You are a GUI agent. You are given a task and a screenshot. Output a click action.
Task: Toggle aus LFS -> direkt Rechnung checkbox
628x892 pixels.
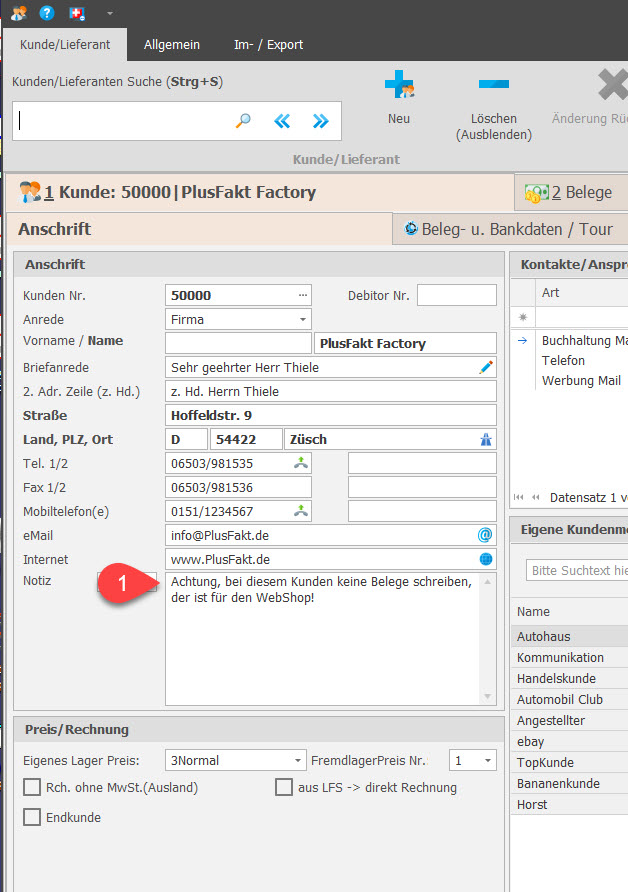(x=284, y=787)
